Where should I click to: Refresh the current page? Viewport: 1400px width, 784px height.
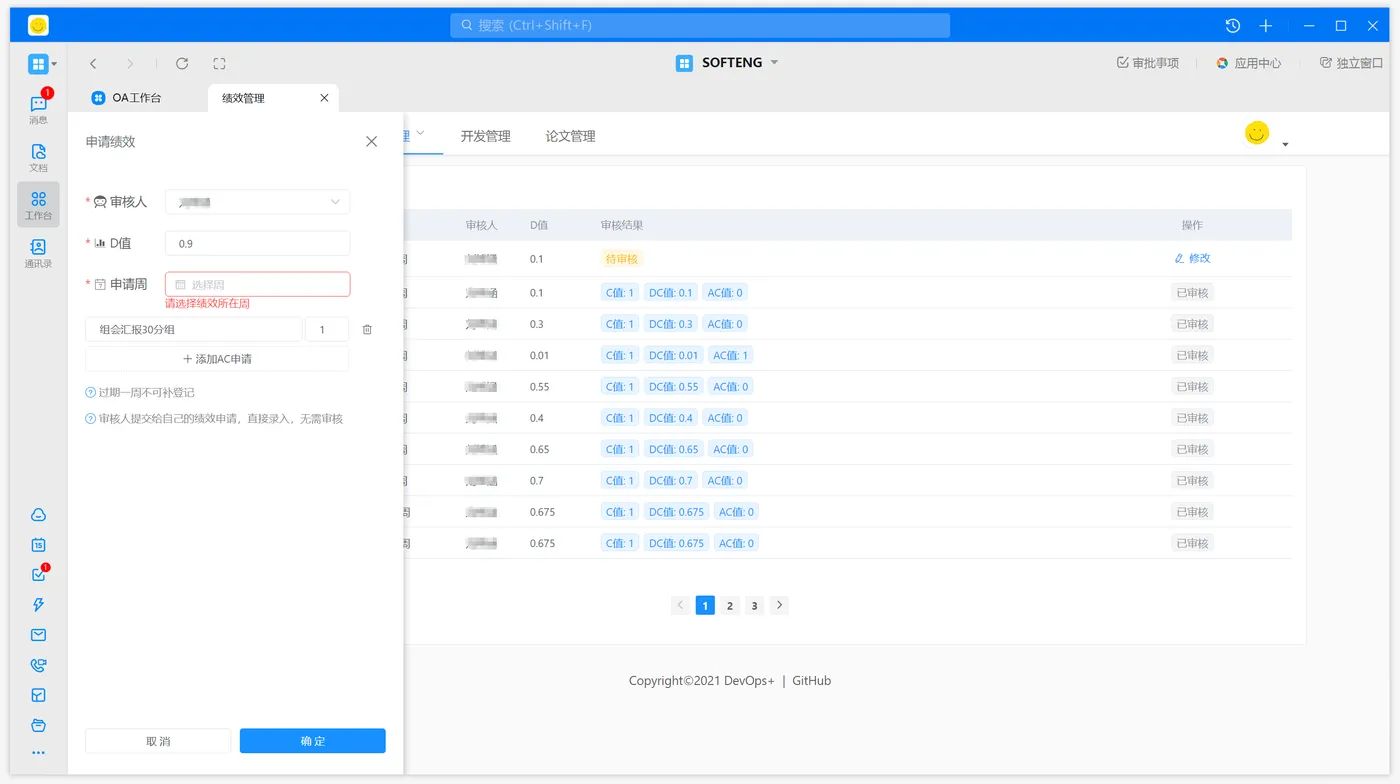182,63
